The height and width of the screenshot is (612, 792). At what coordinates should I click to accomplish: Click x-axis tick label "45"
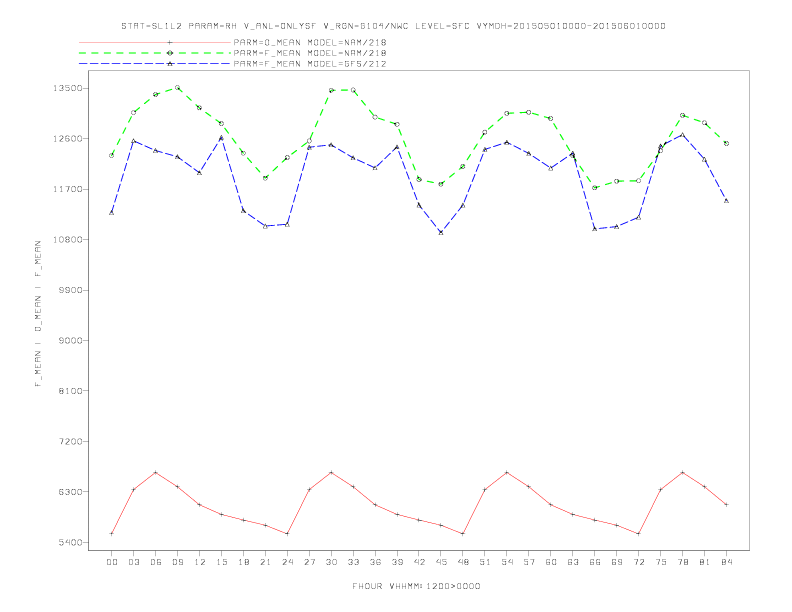(441, 562)
